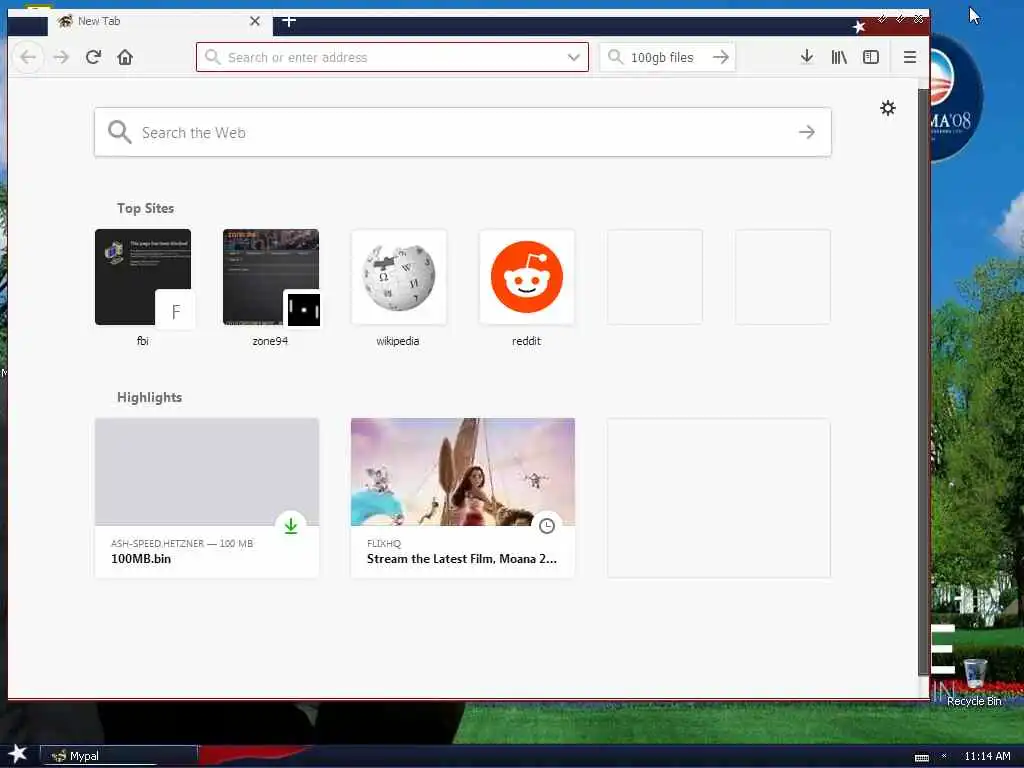Click the 100gb files search box
This screenshot has width=1024, height=768.
[x=667, y=57]
